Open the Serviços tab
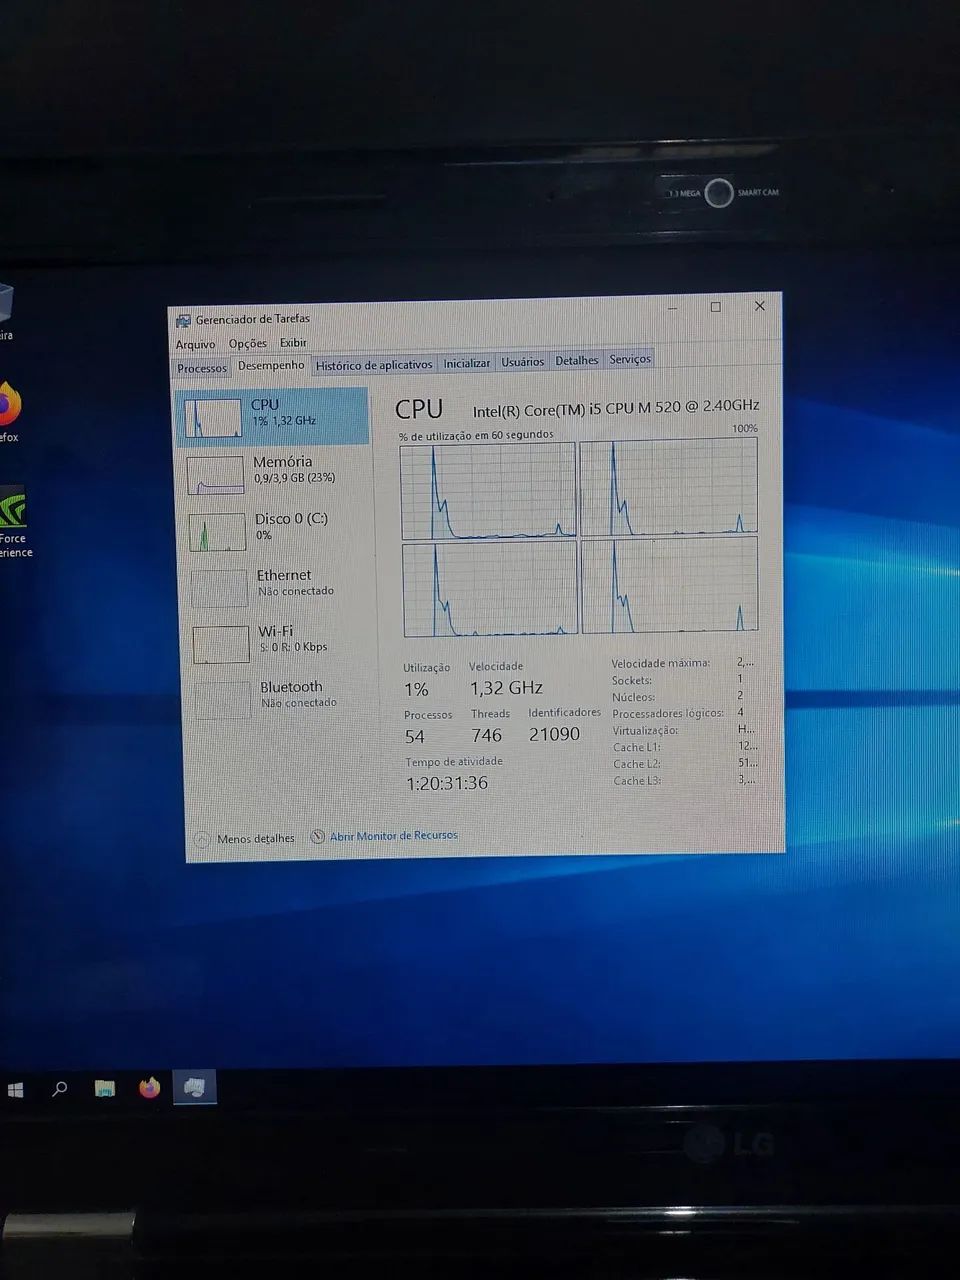The height and width of the screenshot is (1280, 960). [x=630, y=360]
